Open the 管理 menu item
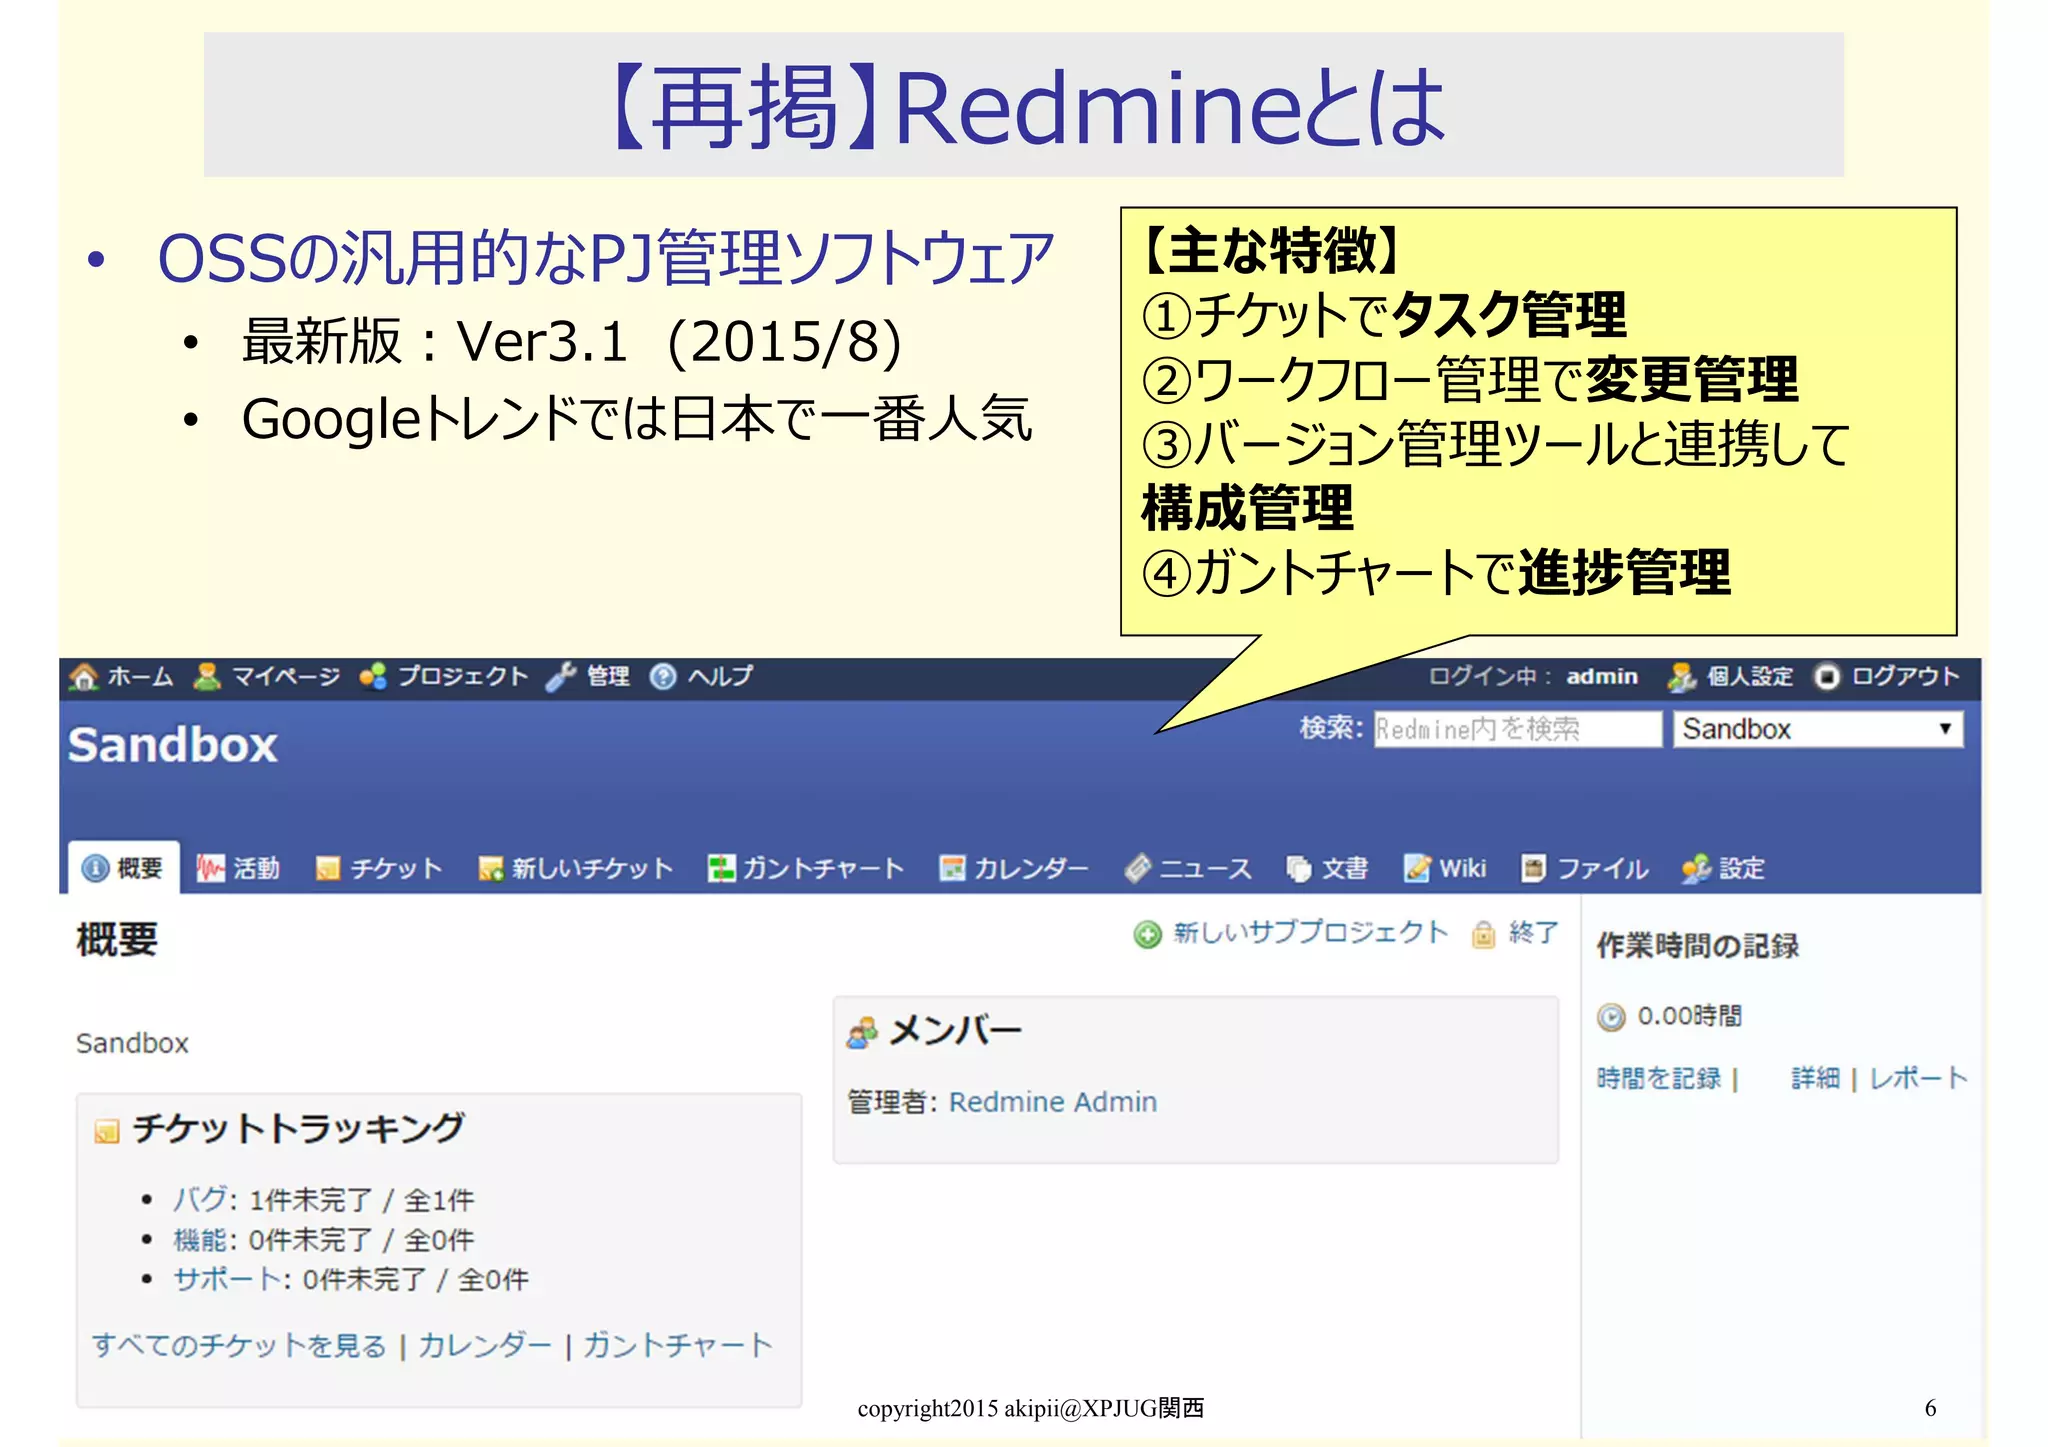The height and width of the screenshot is (1447, 2048). [x=608, y=677]
